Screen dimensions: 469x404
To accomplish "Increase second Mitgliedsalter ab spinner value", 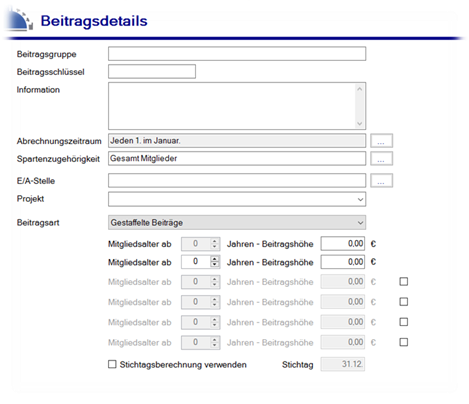I will tap(215, 258).
